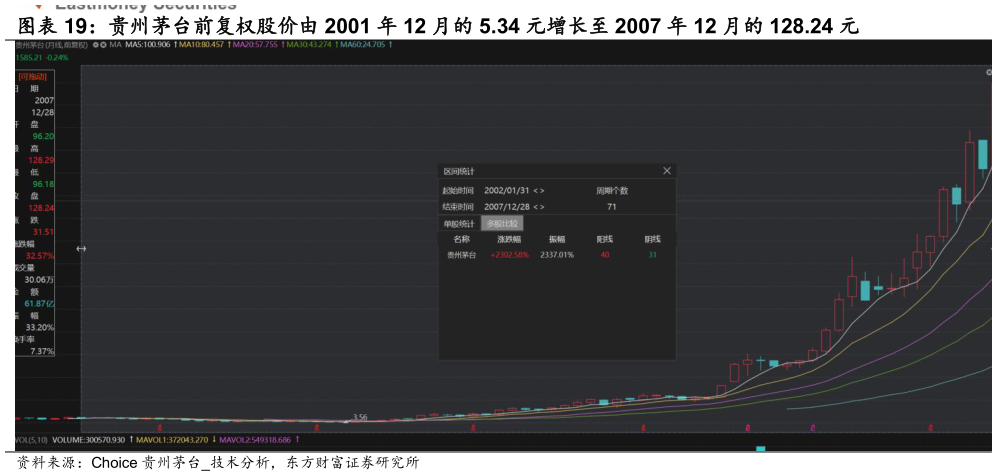Click the end date 2007/12/28

tap(507, 207)
